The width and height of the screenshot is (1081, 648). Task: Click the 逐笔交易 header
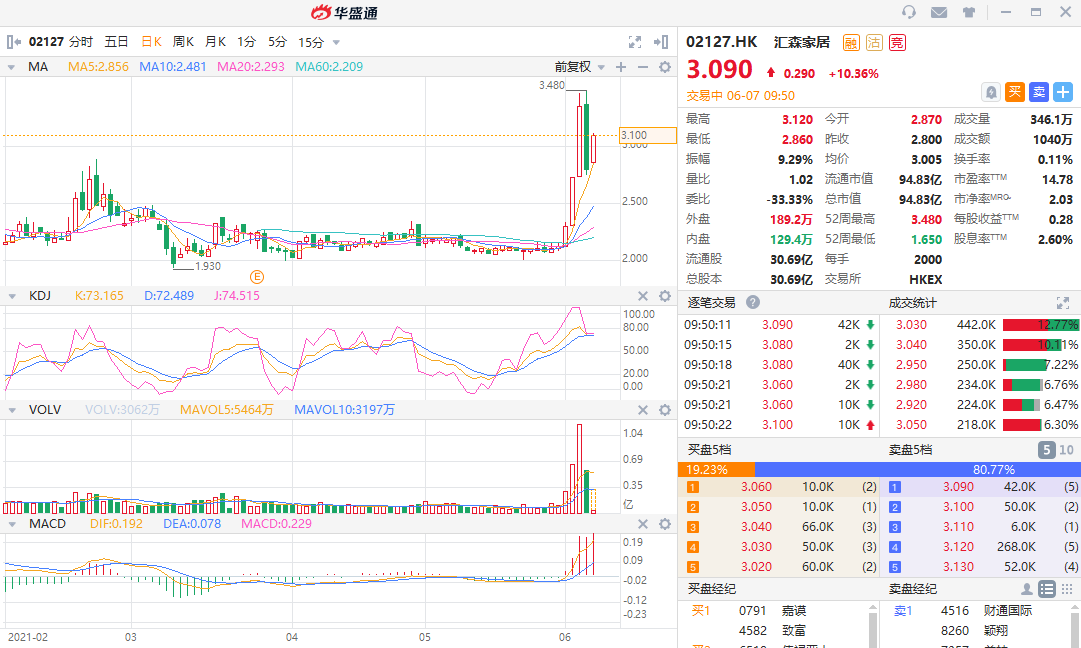click(711, 303)
